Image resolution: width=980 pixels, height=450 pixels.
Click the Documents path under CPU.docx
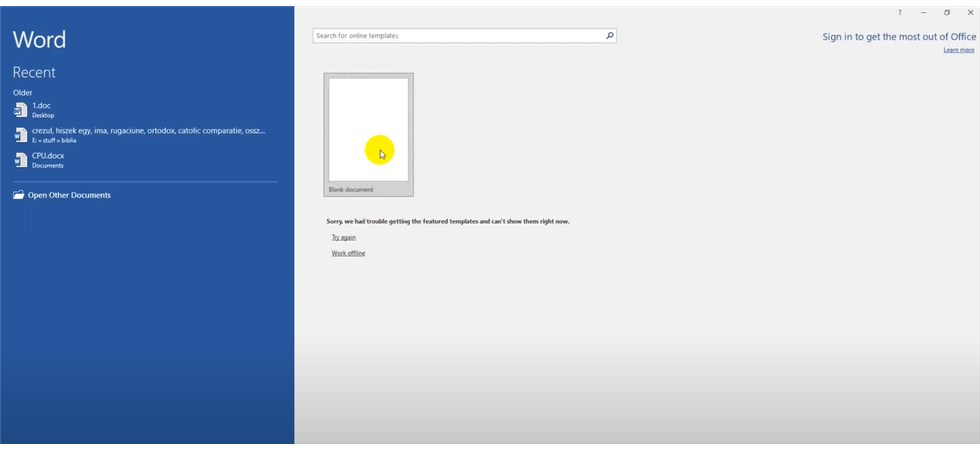click(x=48, y=166)
